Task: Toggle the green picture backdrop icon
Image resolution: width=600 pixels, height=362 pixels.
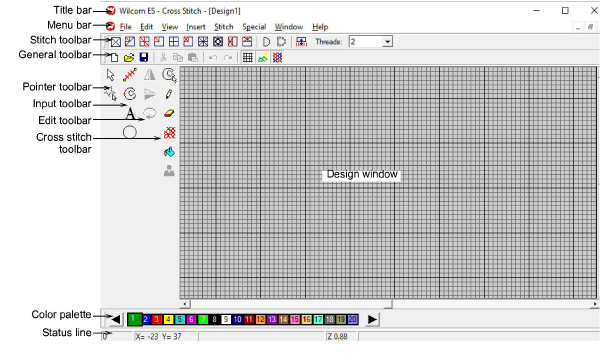Action: point(262,57)
